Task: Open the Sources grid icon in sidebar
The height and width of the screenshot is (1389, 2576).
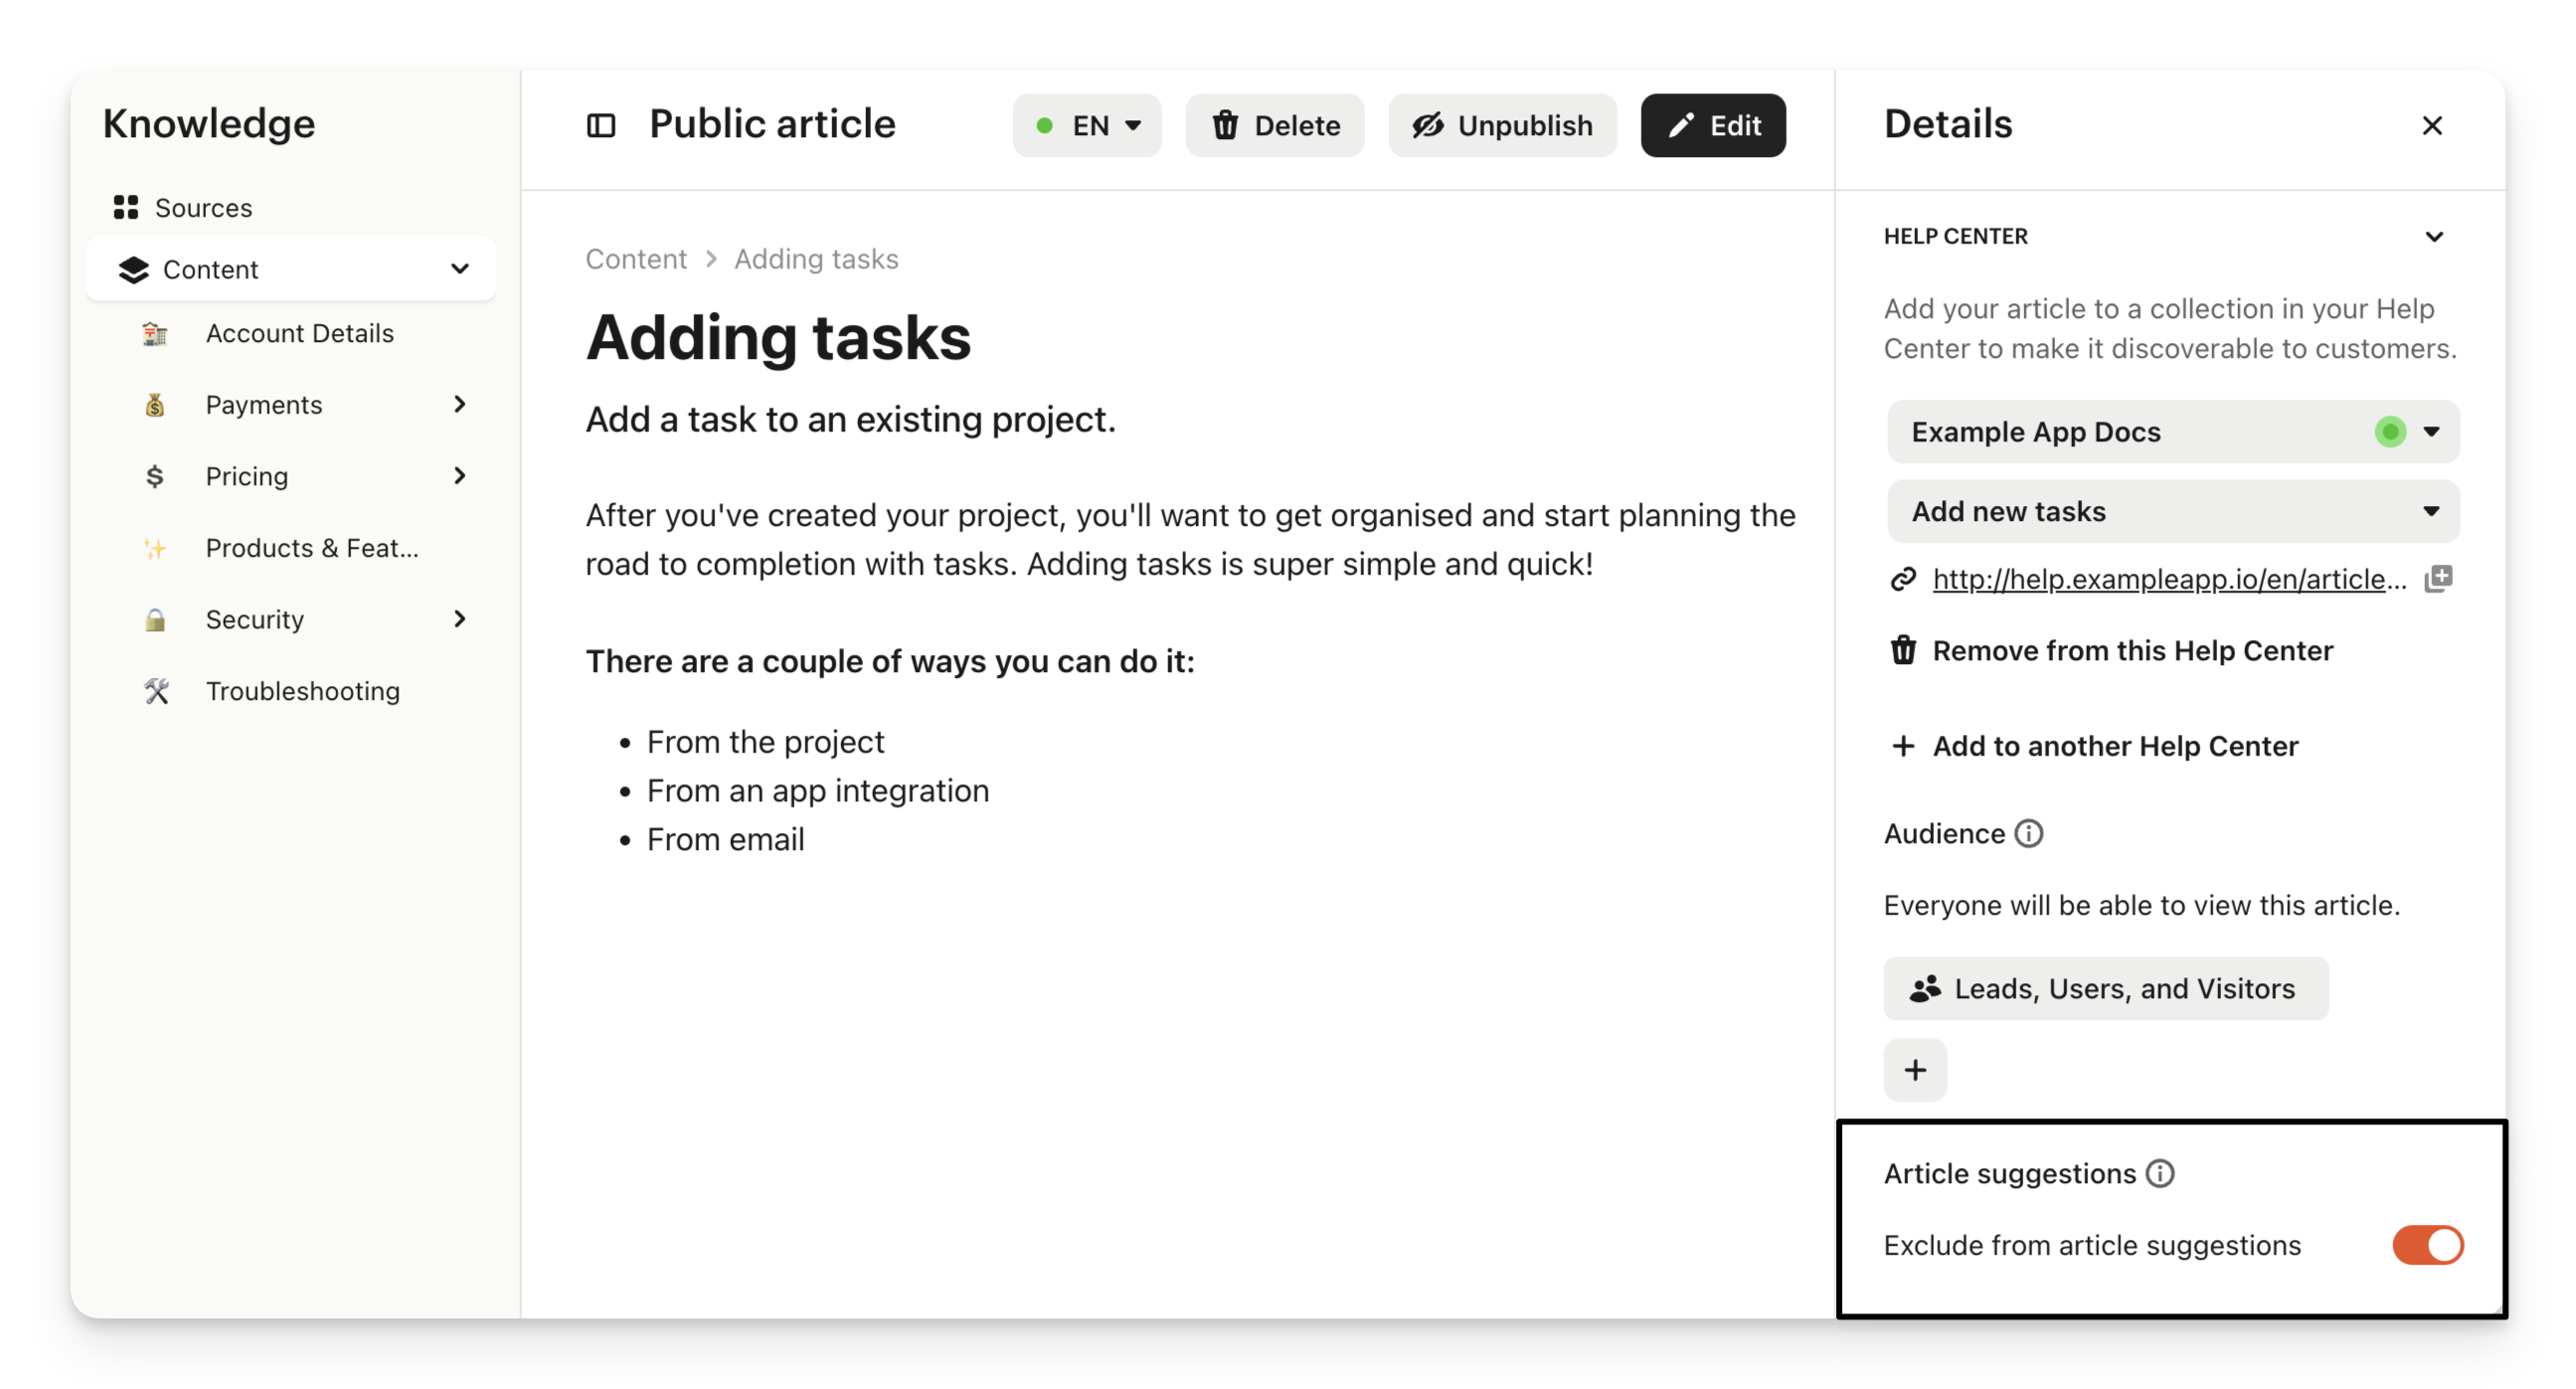Action: [x=126, y=208]
